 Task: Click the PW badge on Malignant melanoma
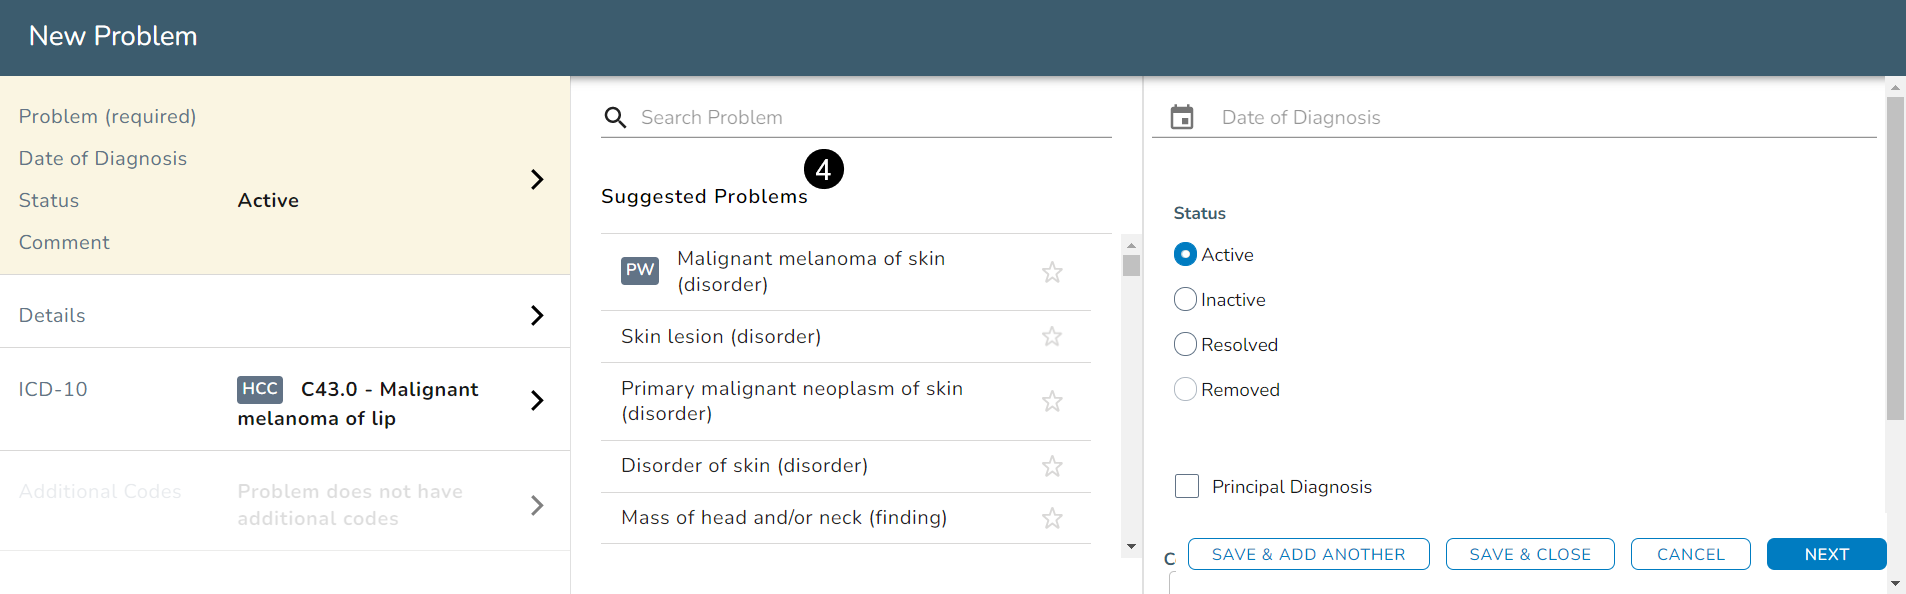[640, 271]
